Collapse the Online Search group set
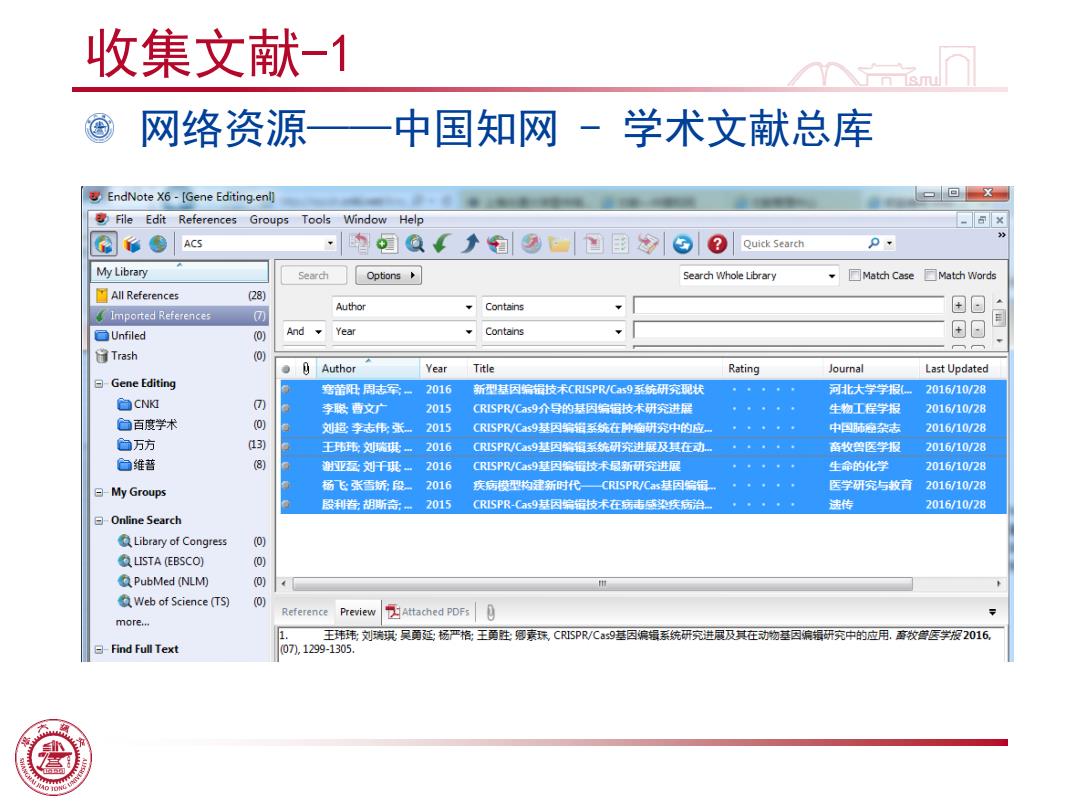Image resolution: width=1080 pixels, height=810 pixels. [x=99, y=521]
